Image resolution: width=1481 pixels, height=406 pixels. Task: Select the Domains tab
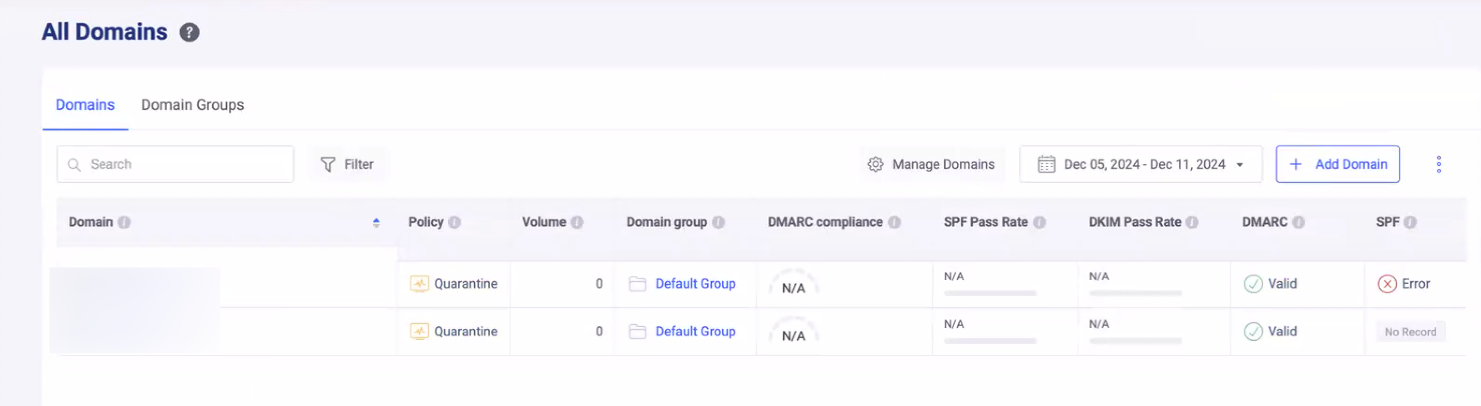(85, 105)
